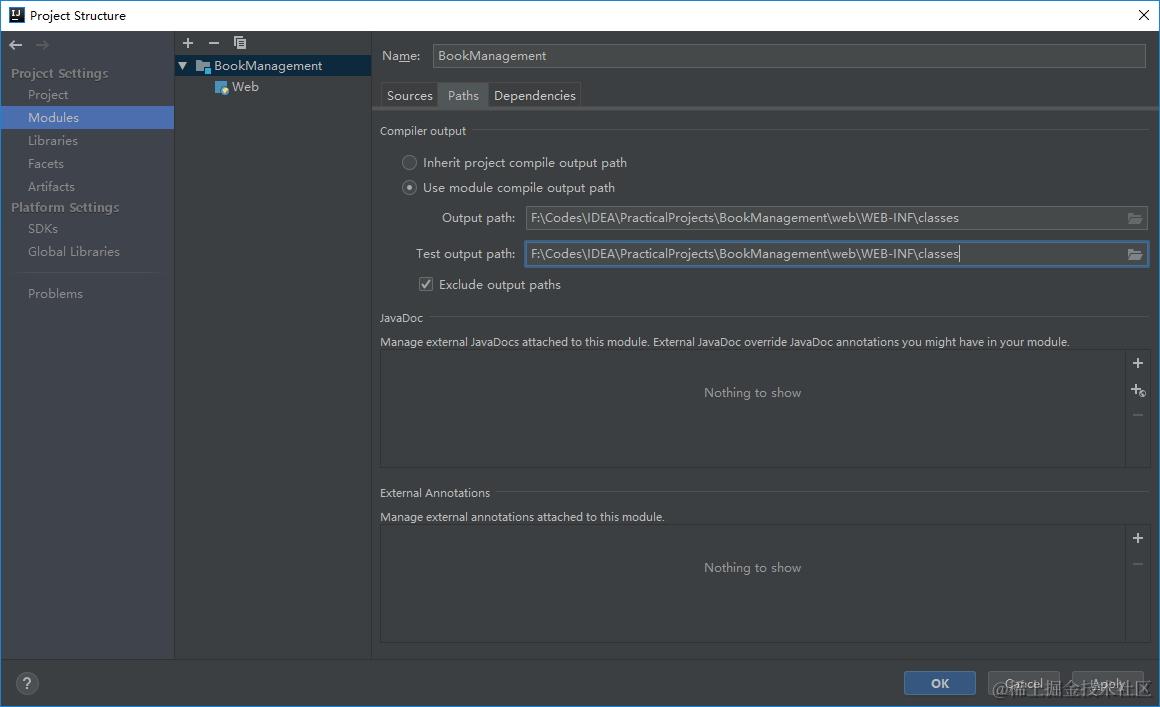Viewport: 1160px width, 707px height.
Task: Click the External Annotations list area
Action: 752,584
